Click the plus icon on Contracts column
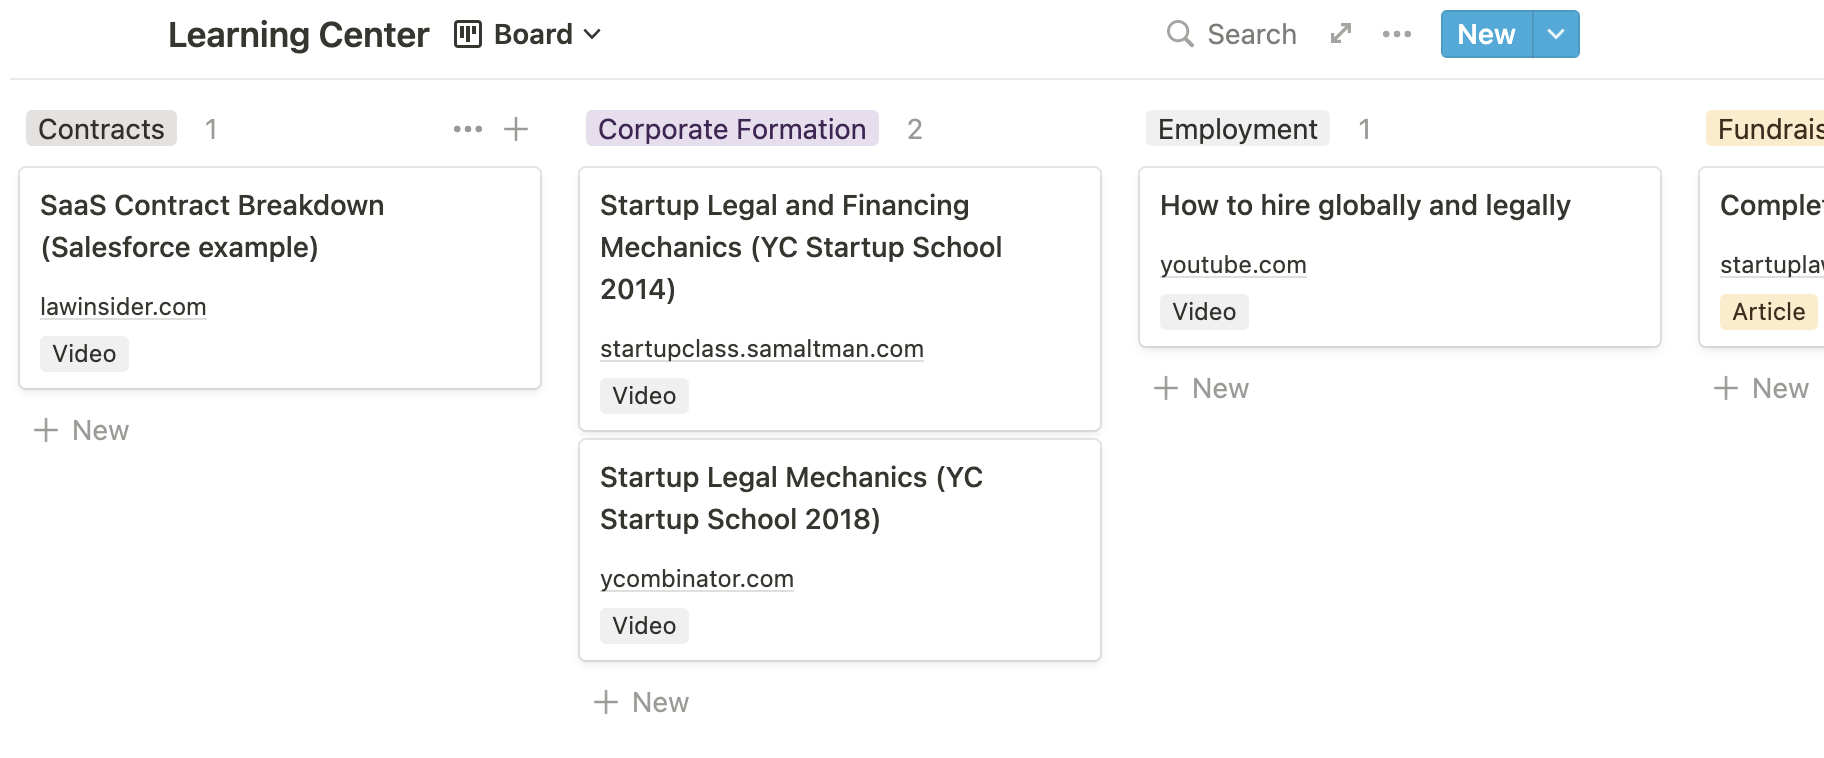 [516, 128]
